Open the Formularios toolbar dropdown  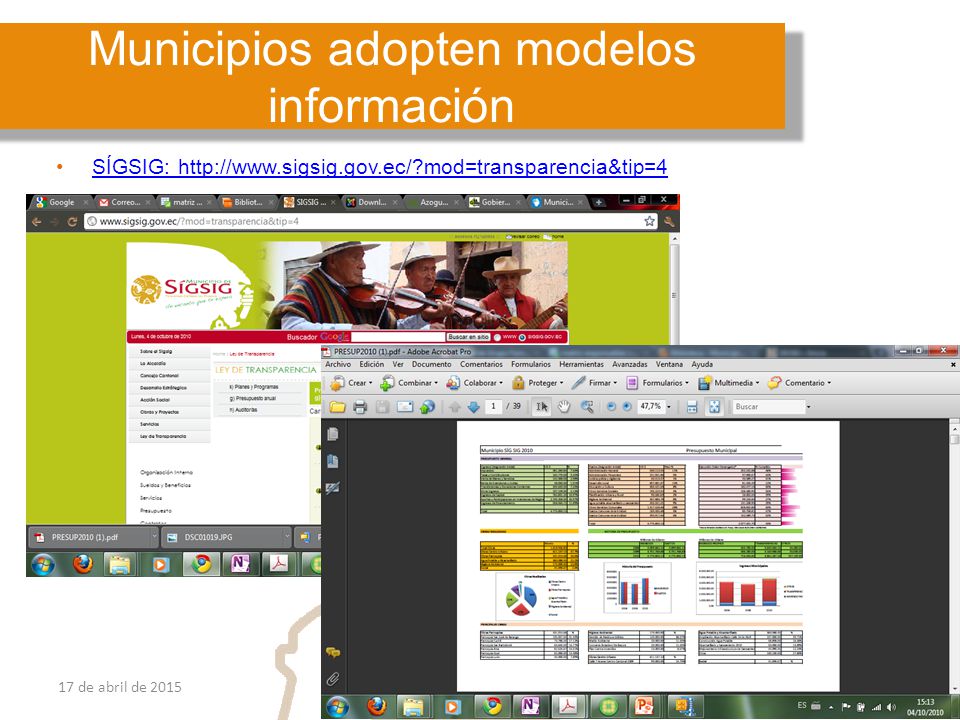658,383
